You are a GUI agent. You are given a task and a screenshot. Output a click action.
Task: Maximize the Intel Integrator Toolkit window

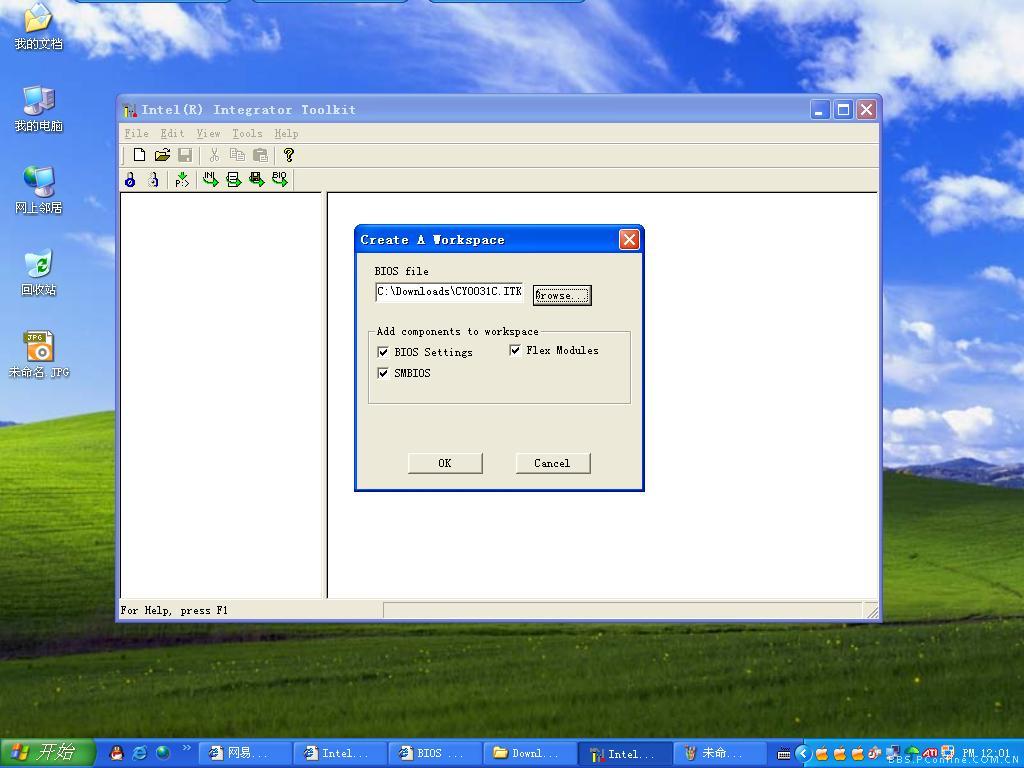click(843, 110)
